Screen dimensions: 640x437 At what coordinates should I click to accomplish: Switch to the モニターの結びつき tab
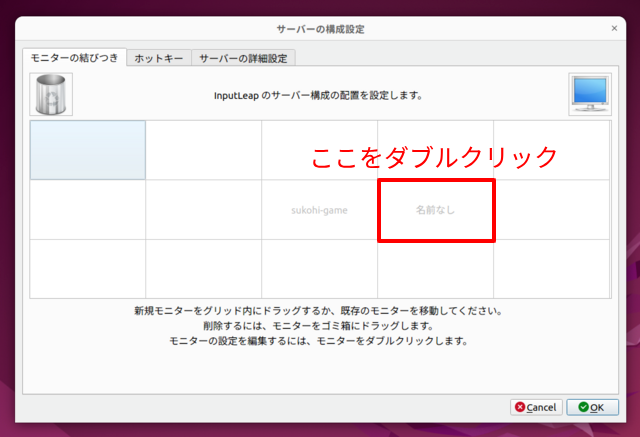(75, 58)
